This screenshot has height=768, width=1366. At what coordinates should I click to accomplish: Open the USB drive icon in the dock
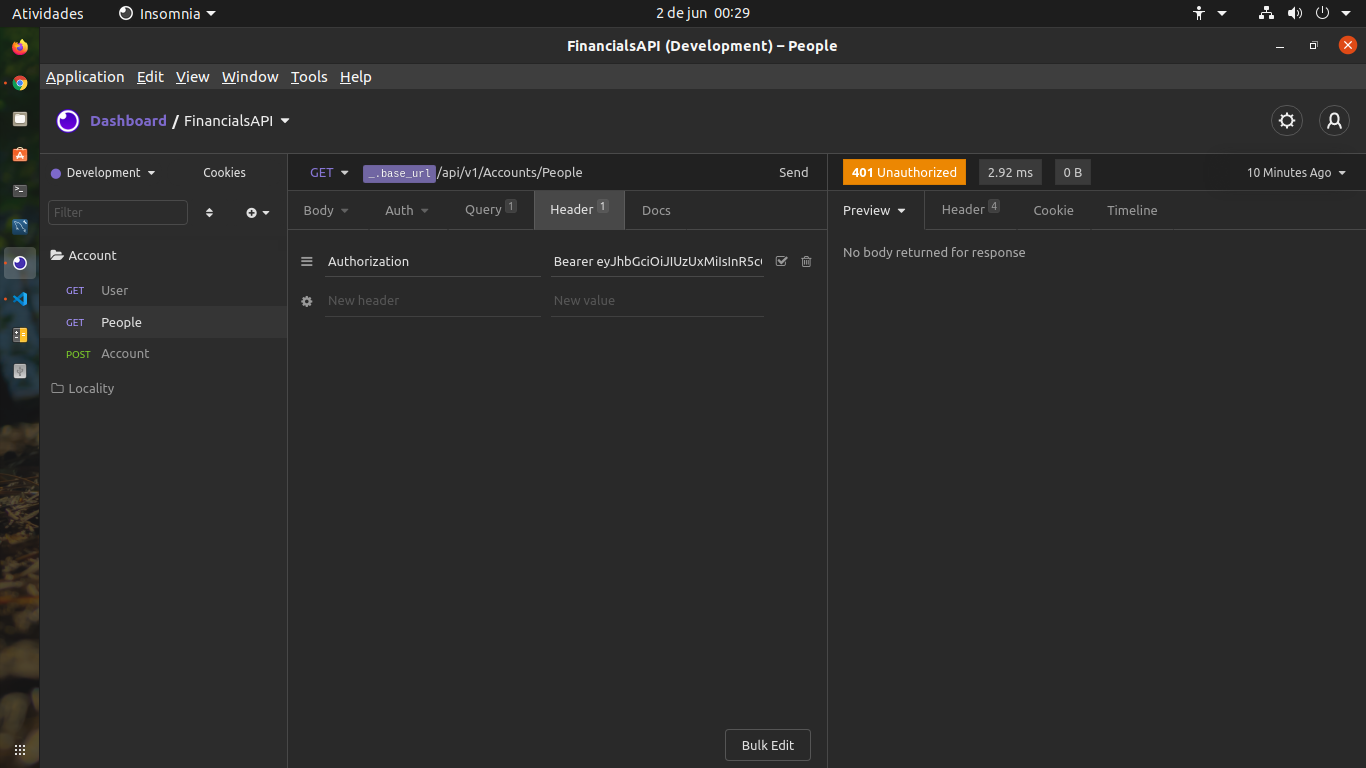pyautogui.click(x=20, y=371)
